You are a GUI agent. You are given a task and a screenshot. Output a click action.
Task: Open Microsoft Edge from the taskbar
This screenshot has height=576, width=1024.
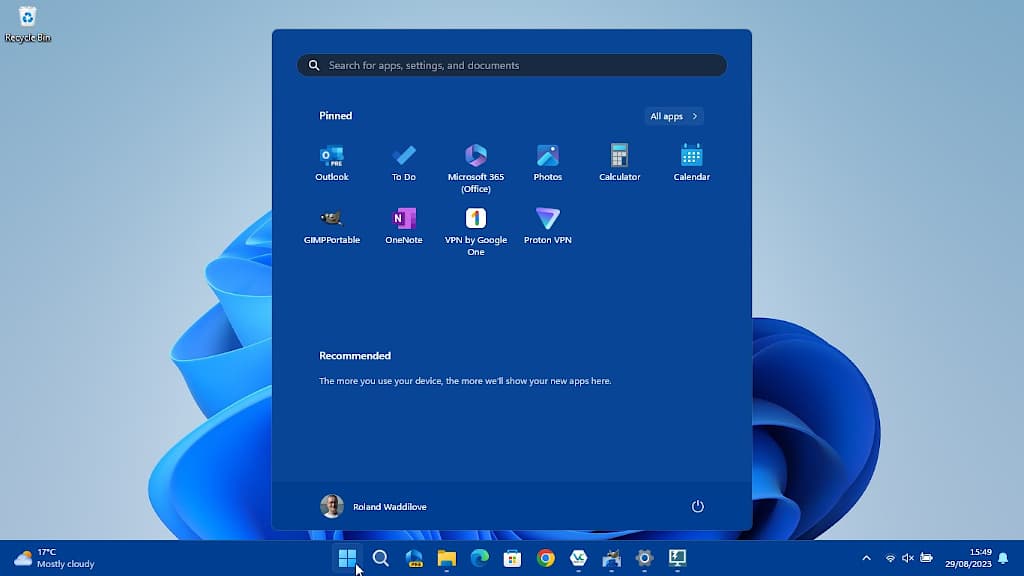pos(478,558)
